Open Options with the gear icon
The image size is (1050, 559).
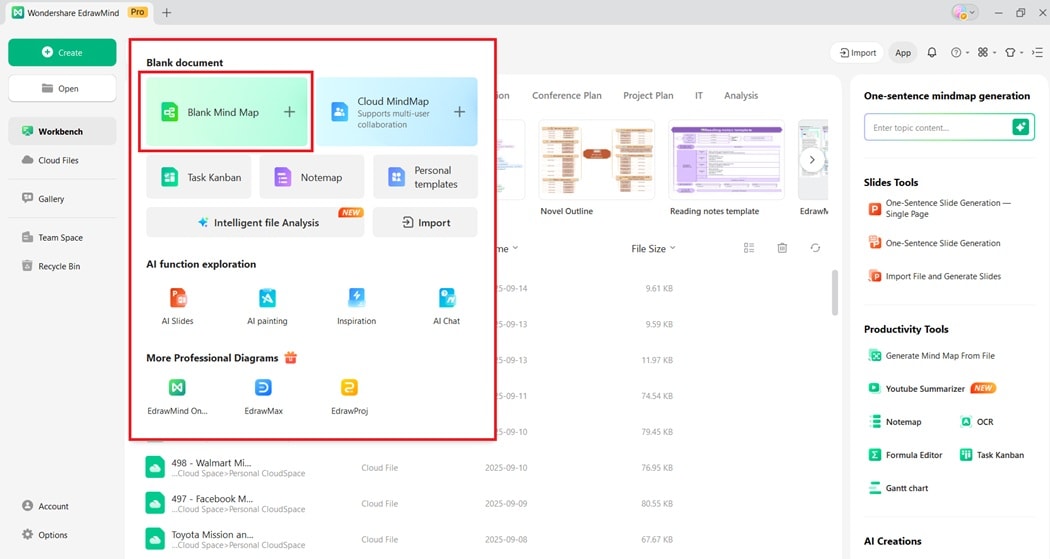(x=45, y=535)
